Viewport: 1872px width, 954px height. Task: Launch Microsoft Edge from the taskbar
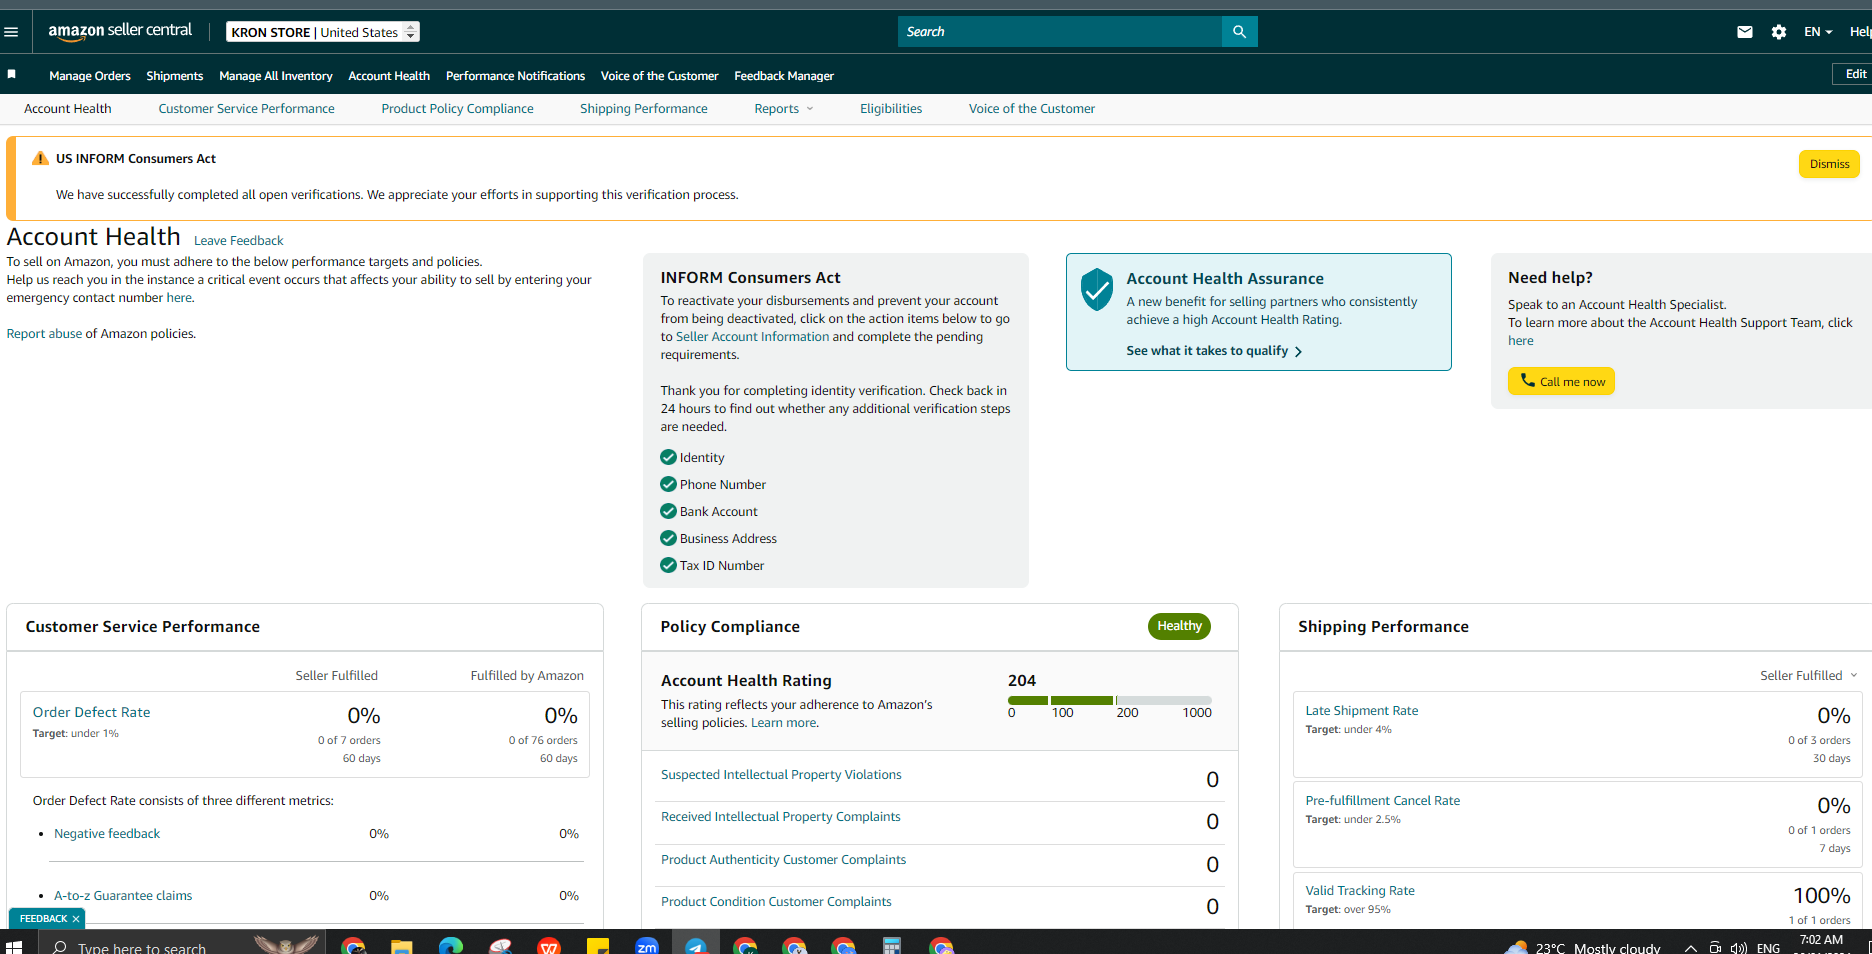tap(451, 946)
